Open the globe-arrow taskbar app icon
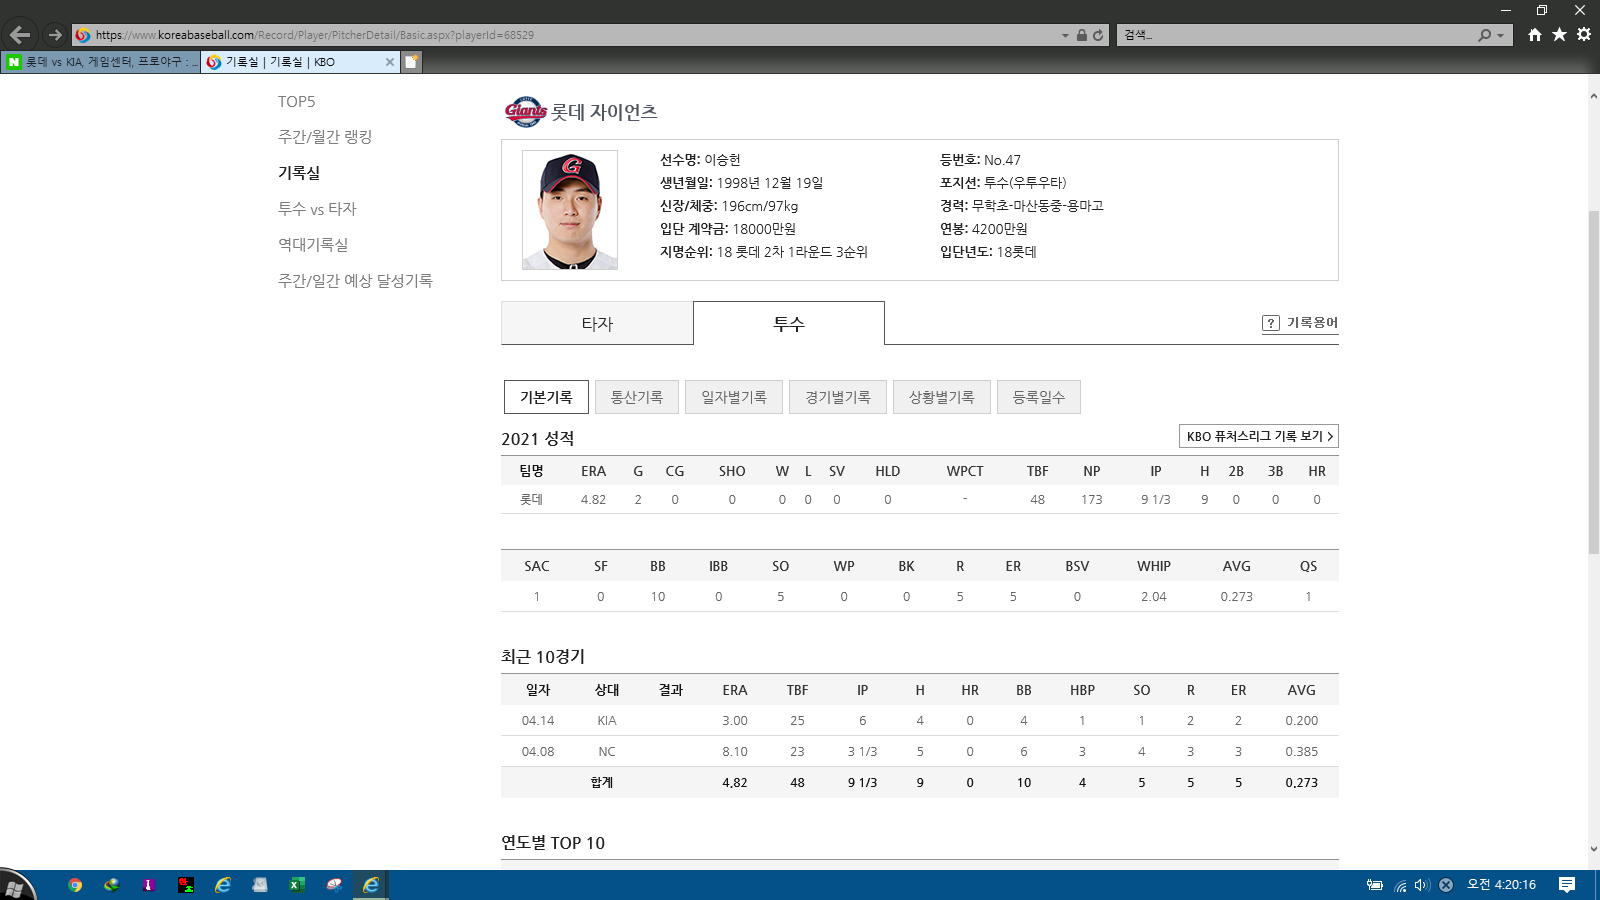The image size is (1600, 900). coord(112,885)
